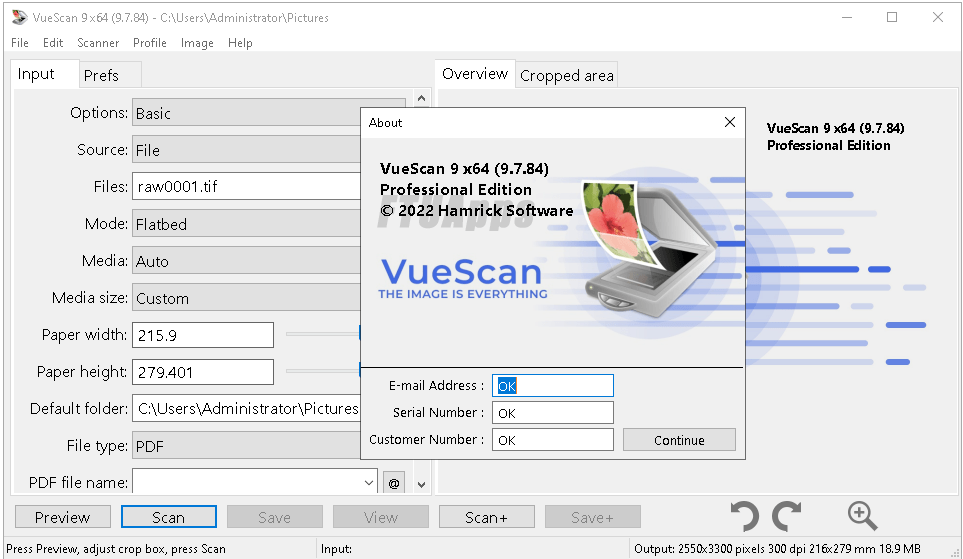Click the Paper height field showing 279.401
This screenshot has height=559, width=963.
pyautogui.click(x=203, y=372)
